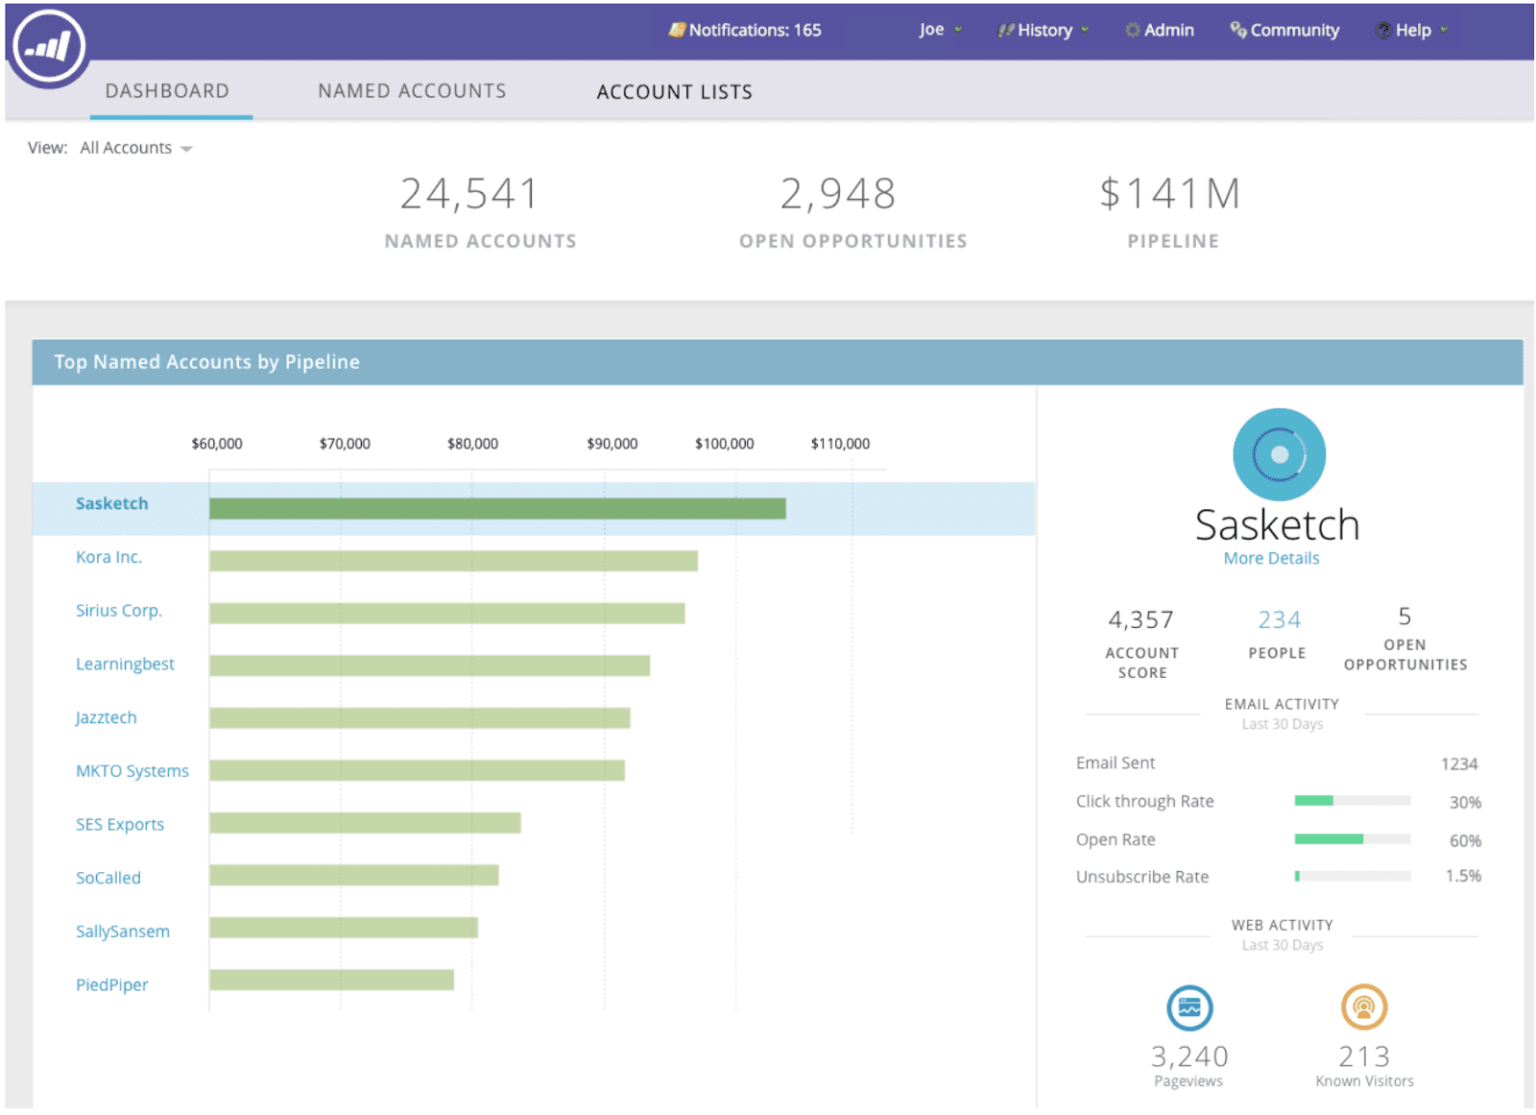Click the Pageviews icon under Web Activity

point(1189,1008)
